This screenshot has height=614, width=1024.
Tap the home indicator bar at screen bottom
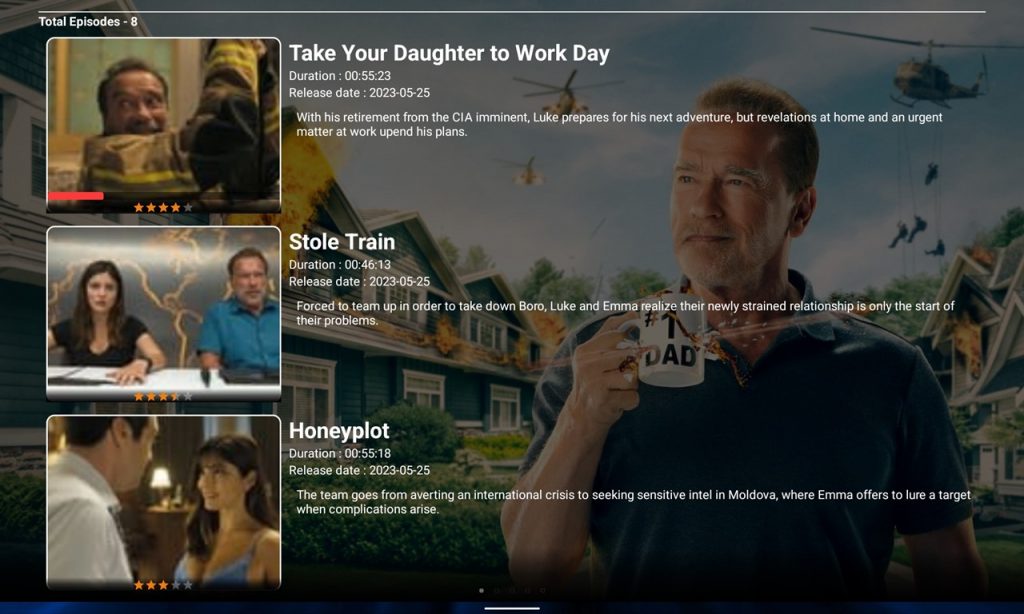512,607
